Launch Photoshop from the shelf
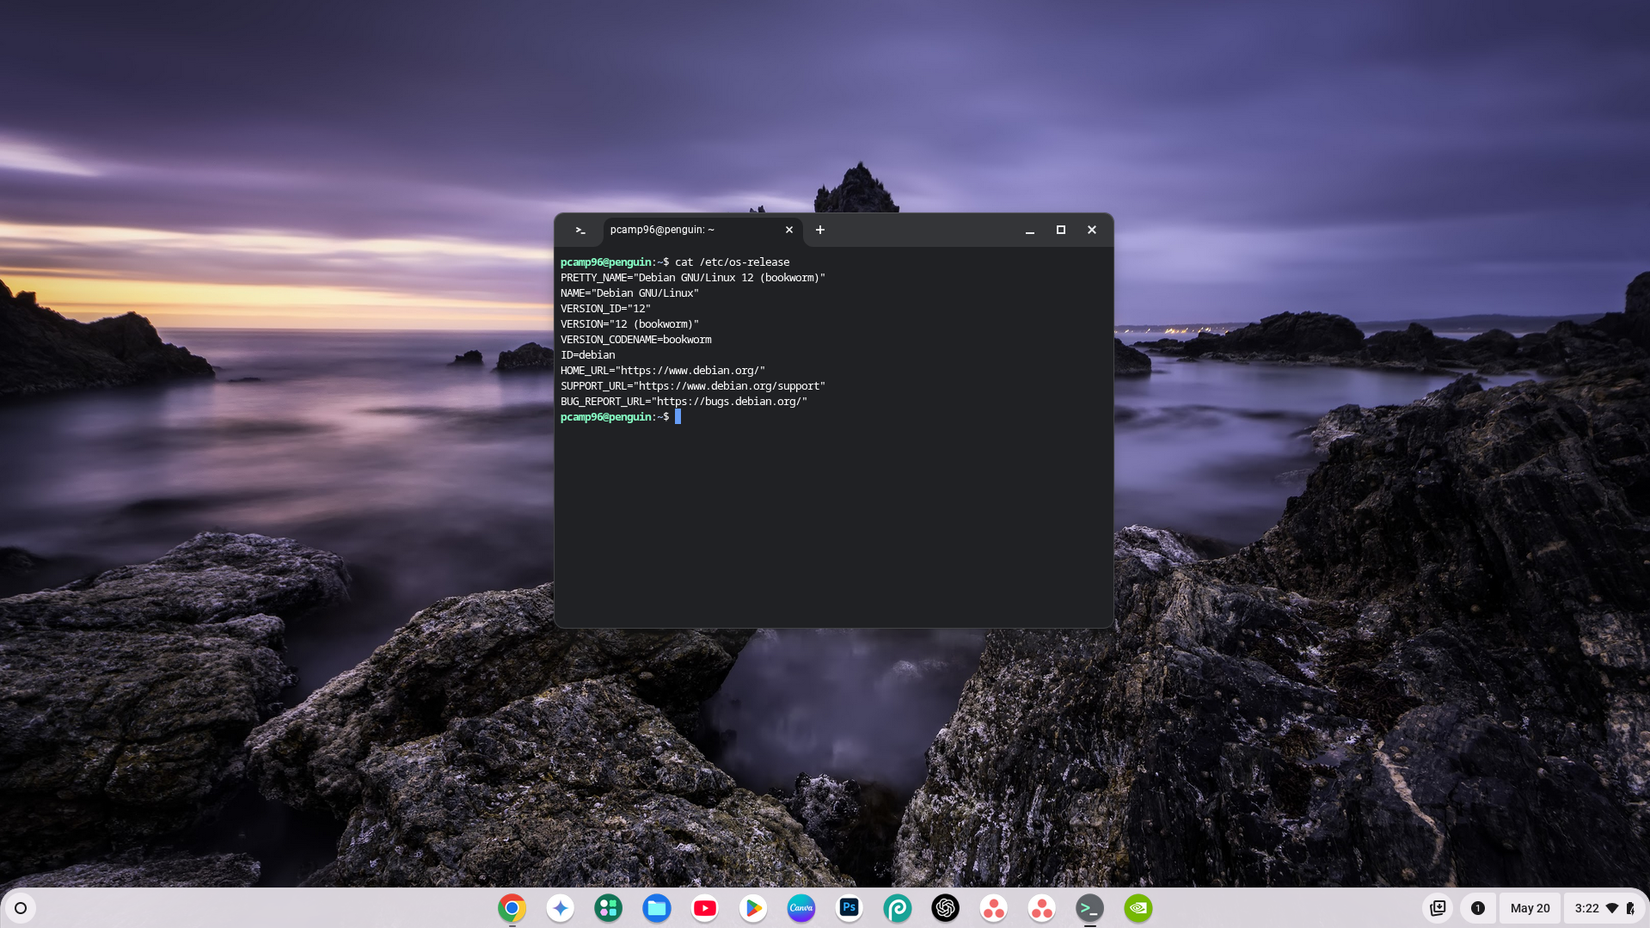Screen dimensions: 1650x928 (x=849, y=908)
